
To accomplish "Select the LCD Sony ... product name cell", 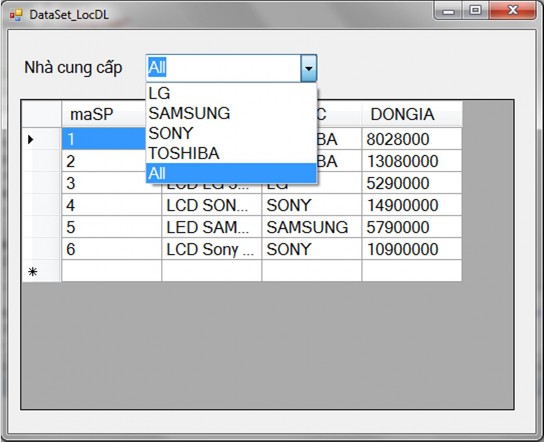I will click(212, 249).
